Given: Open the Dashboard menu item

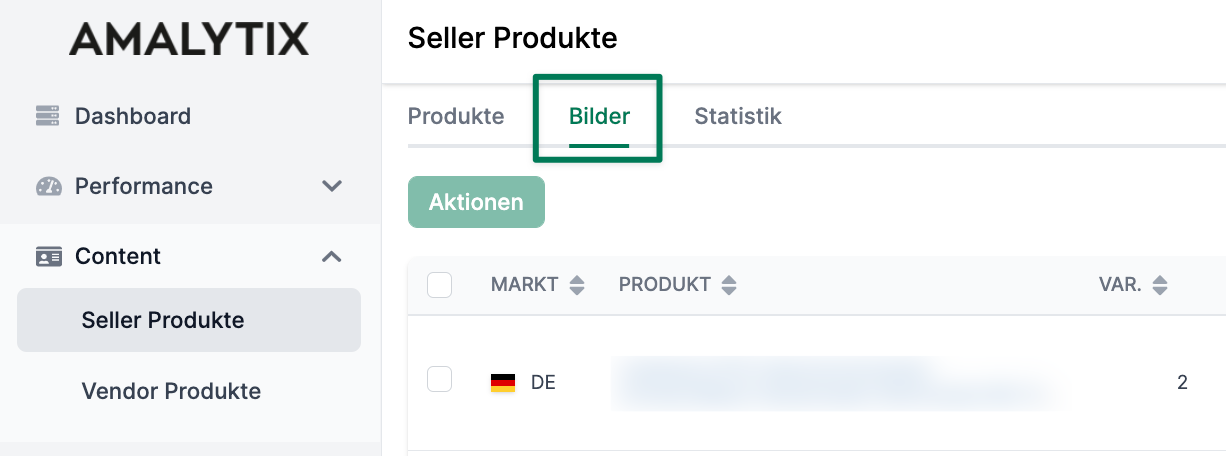Looking at the screenshot, I should tap(132, 116).
